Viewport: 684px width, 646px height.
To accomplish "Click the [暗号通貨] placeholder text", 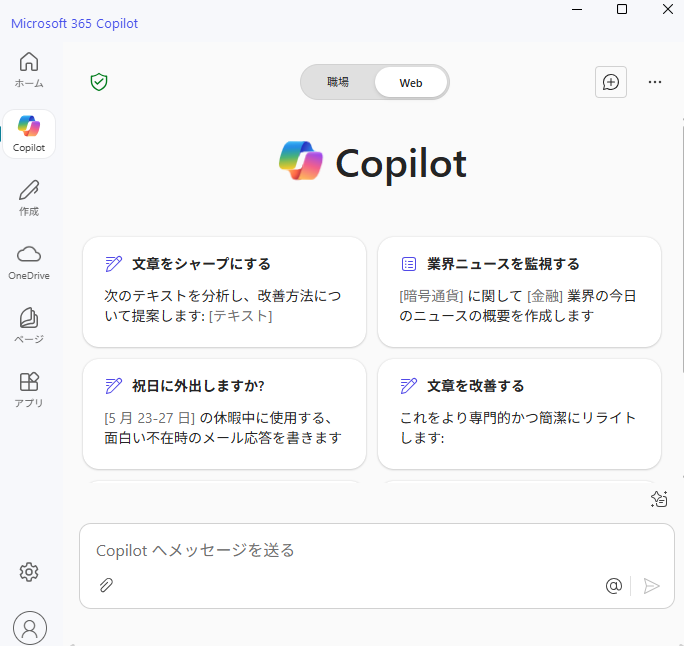I will click(x=431, y=296).
